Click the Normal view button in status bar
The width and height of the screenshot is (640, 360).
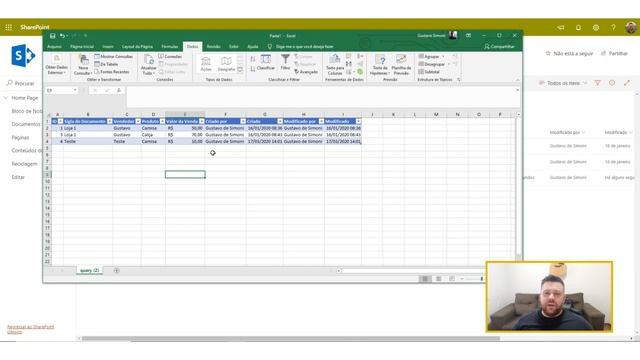(425, 279)
